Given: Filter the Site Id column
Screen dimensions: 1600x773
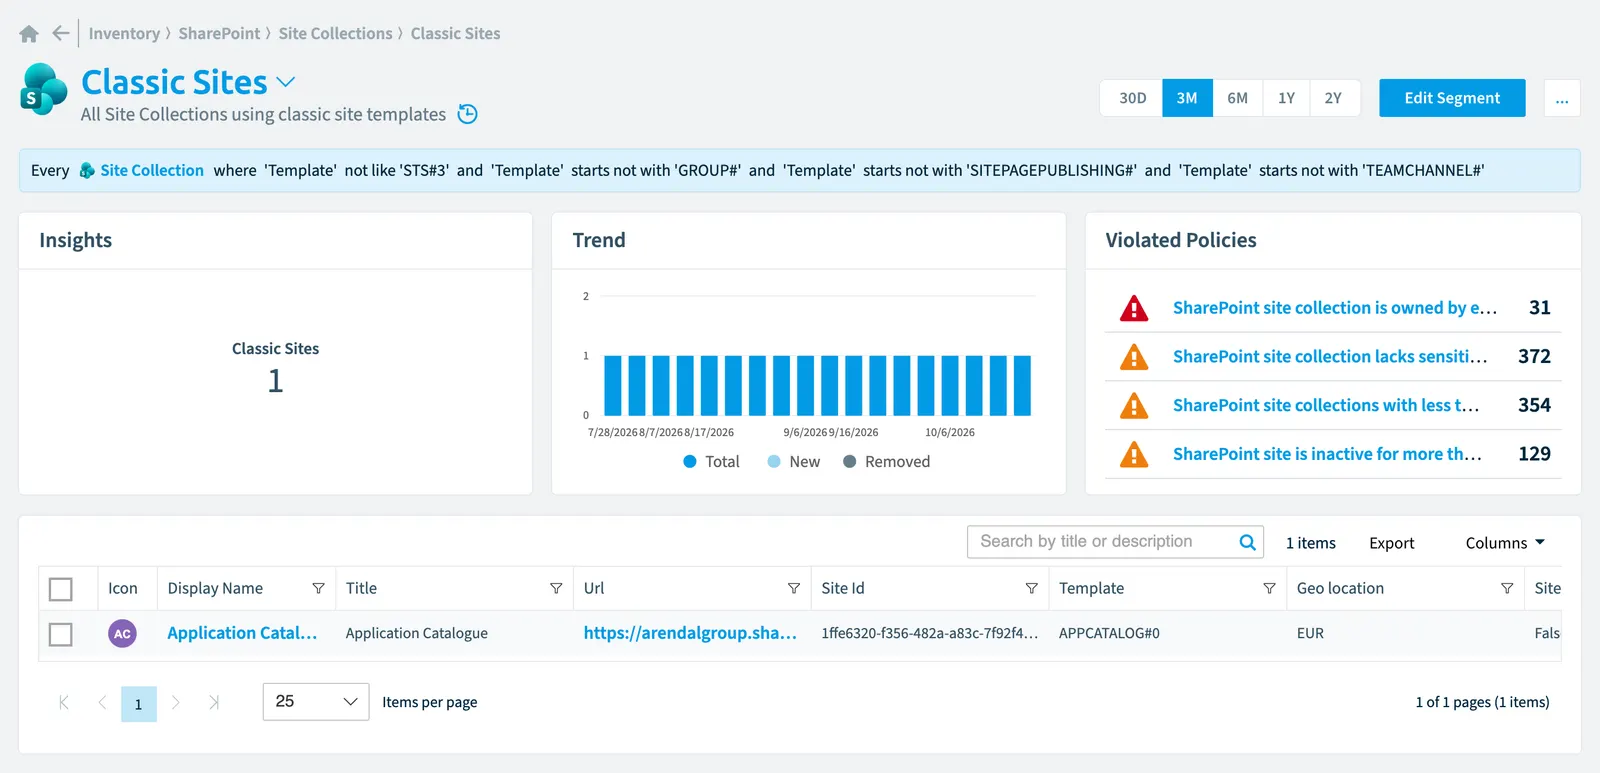Looking at the screenshot, I should [1031, 588].
